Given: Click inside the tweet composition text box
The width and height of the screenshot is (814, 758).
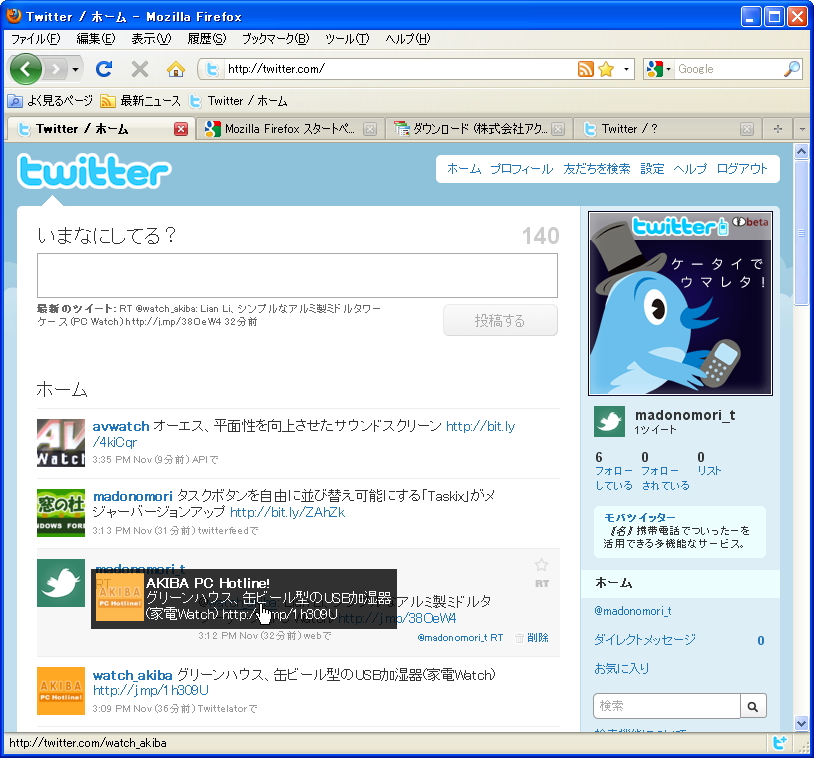Looking at the screenshot, I should pos(297,275).
